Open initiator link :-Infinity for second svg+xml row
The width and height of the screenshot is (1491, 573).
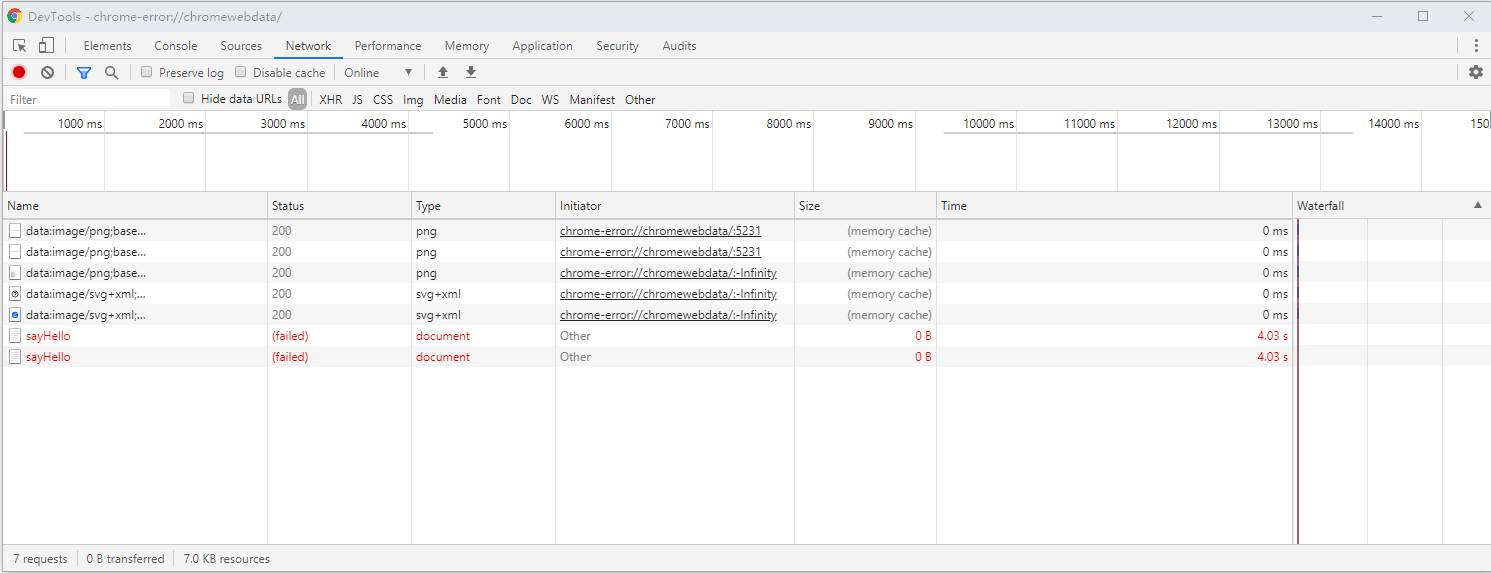(668, 315)
